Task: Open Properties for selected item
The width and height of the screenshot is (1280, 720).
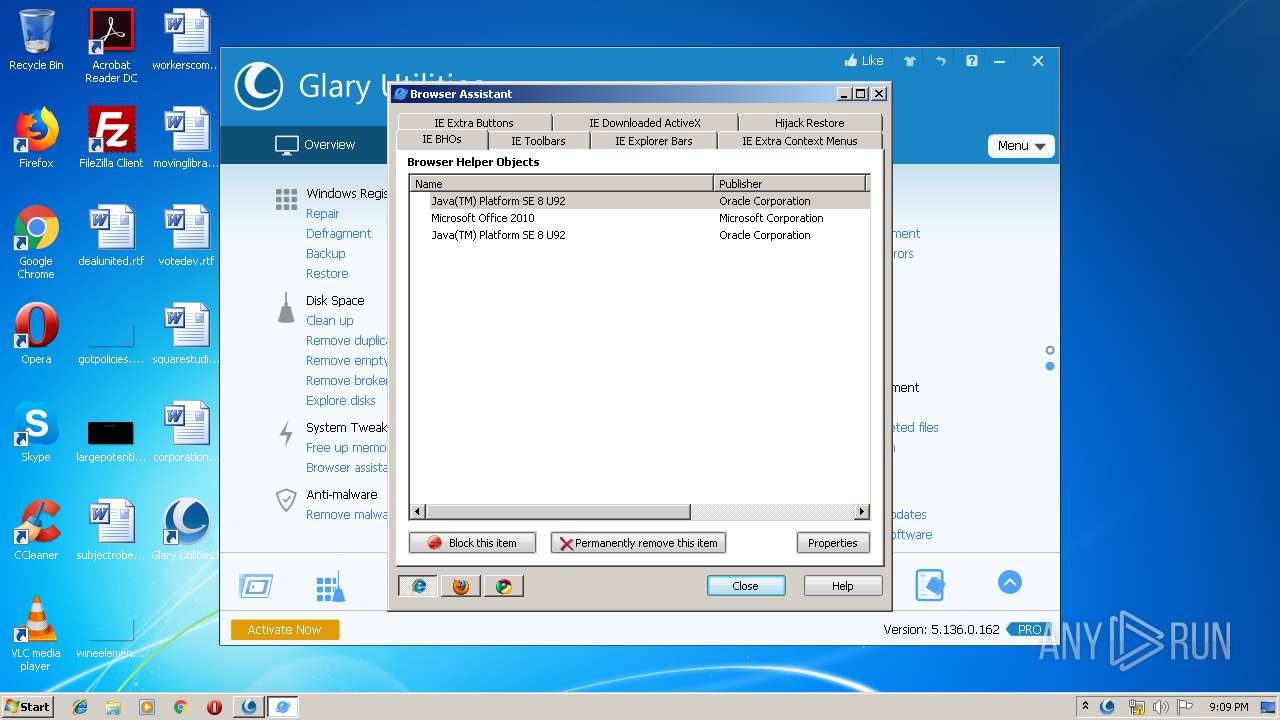Action: [x=833, y=543]
